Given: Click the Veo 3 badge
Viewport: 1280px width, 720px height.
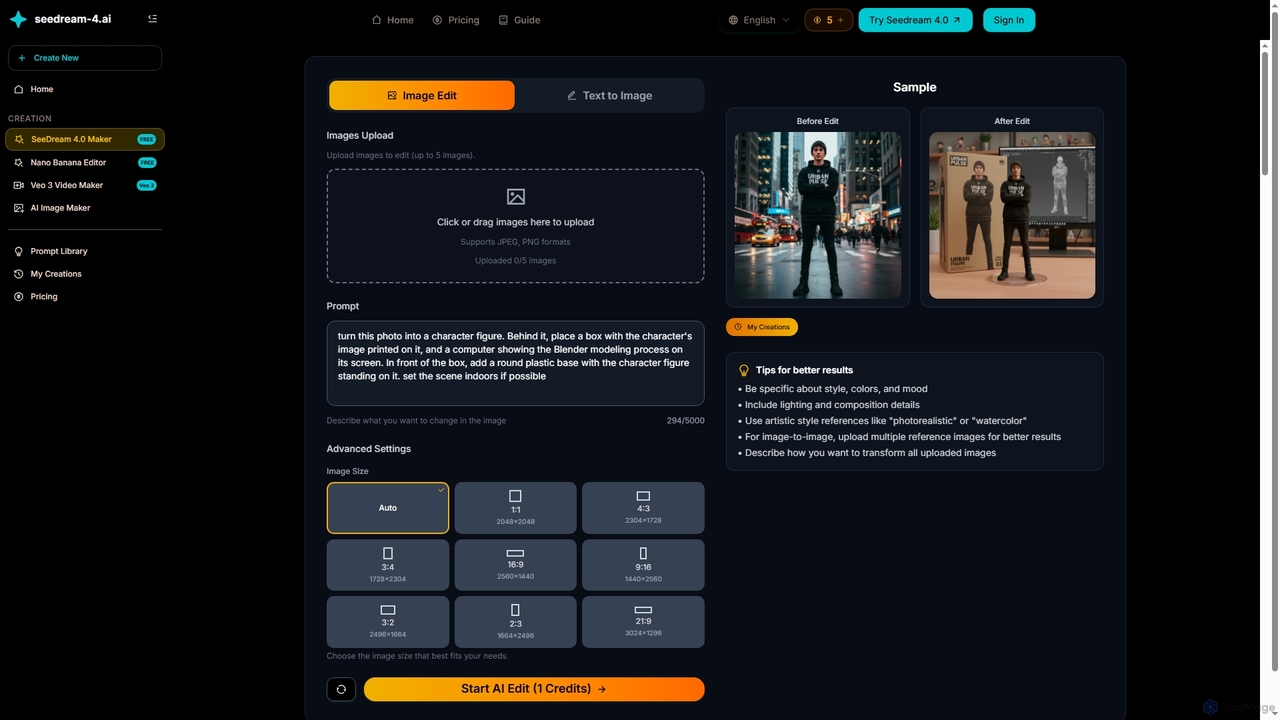Looking at the screenshot, I should [147, 185].
